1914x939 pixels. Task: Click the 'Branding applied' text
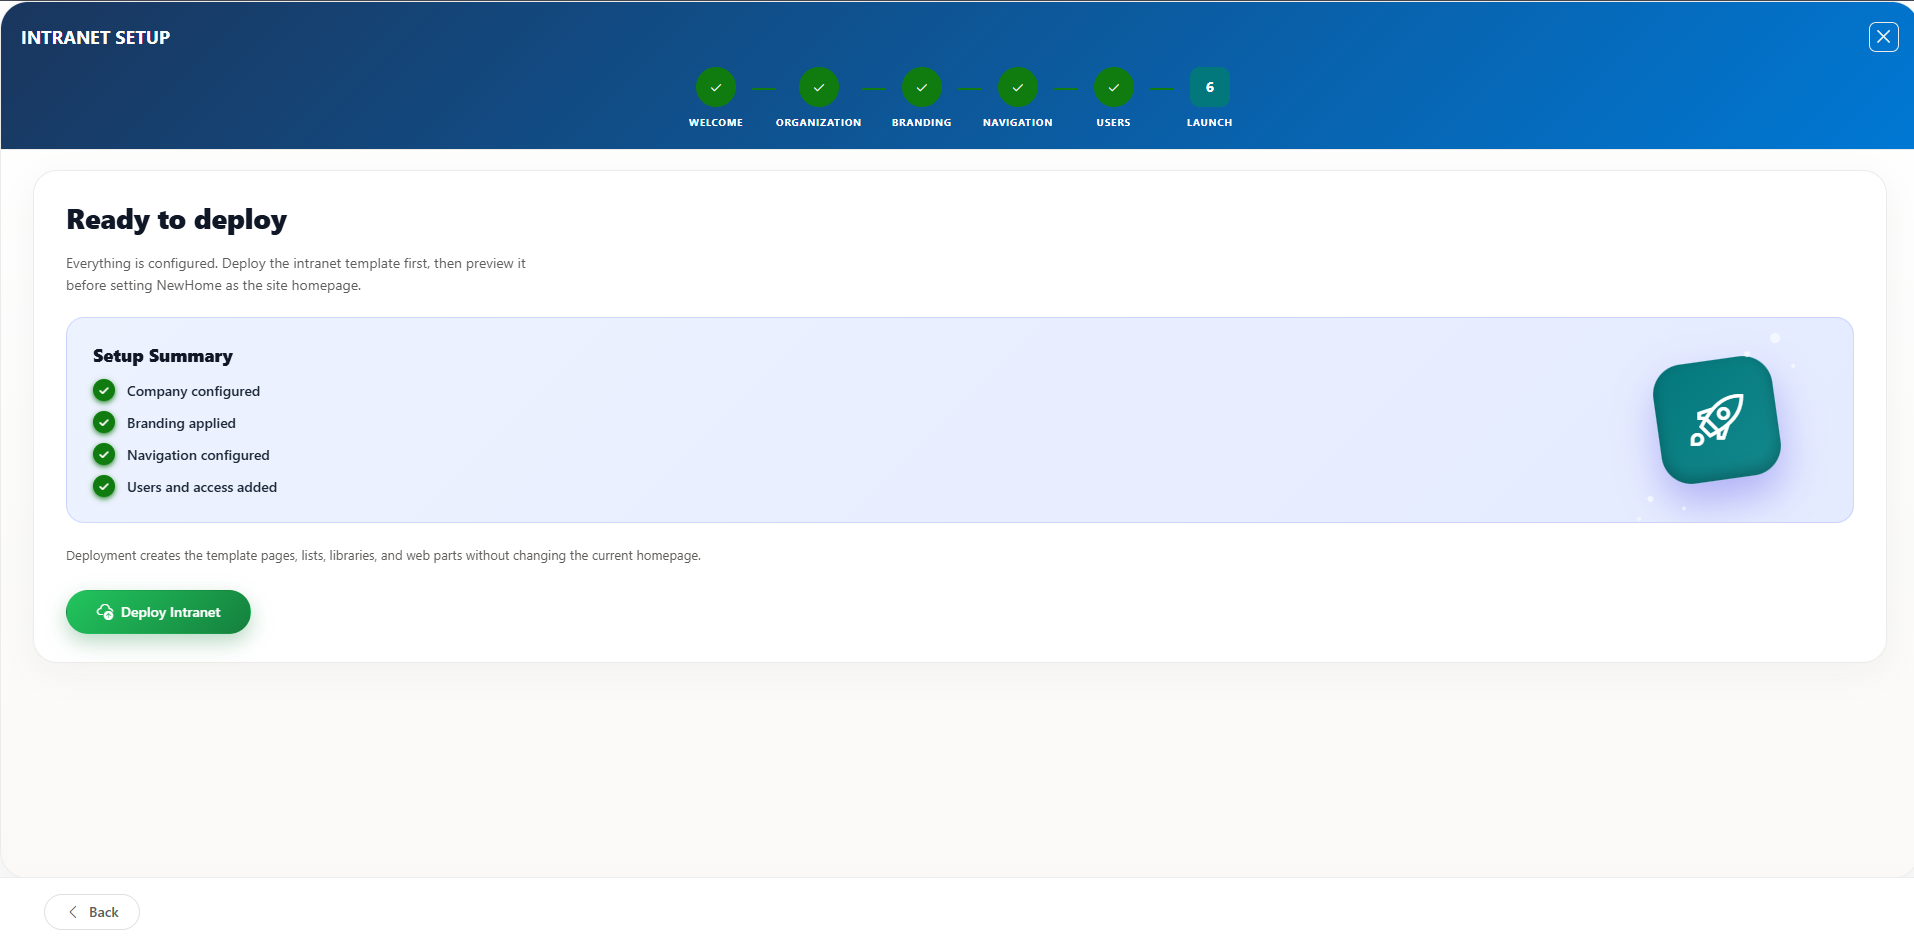(x=181, y=423)
